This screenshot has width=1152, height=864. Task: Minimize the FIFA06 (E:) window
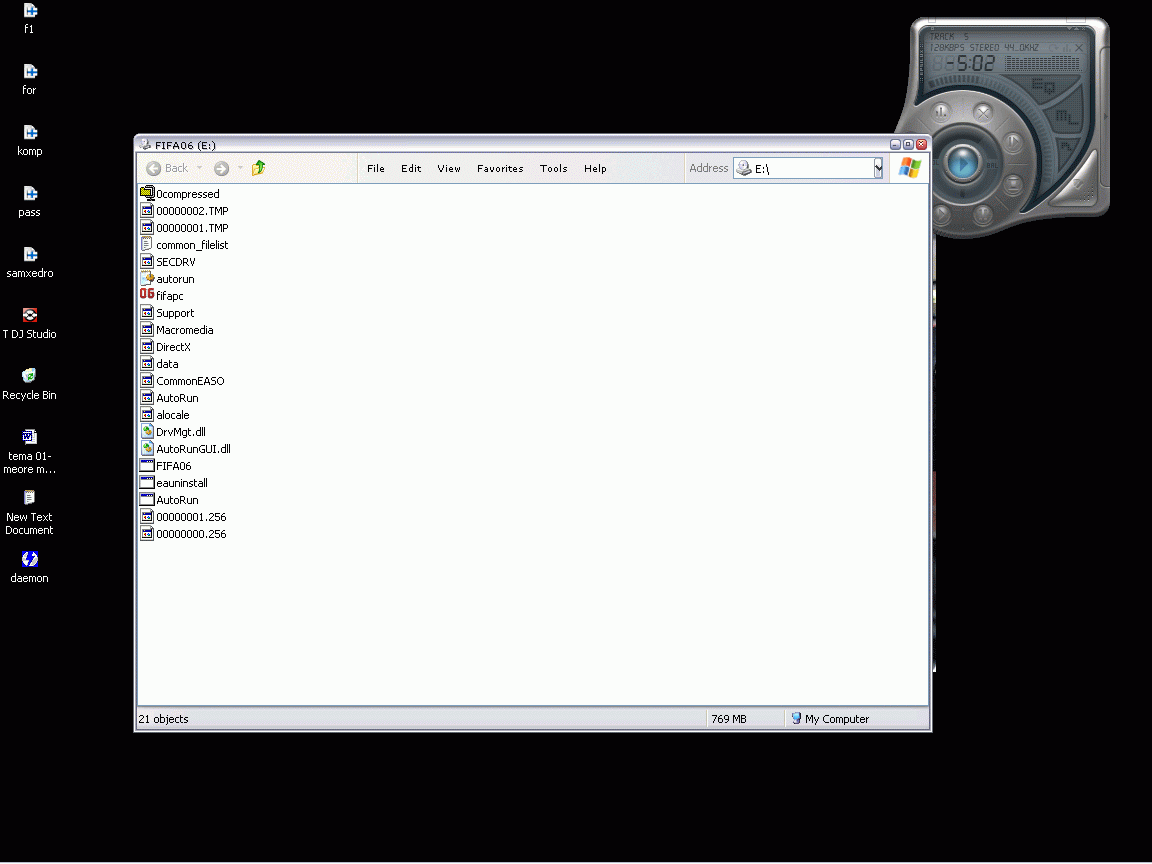coord(895,145)
